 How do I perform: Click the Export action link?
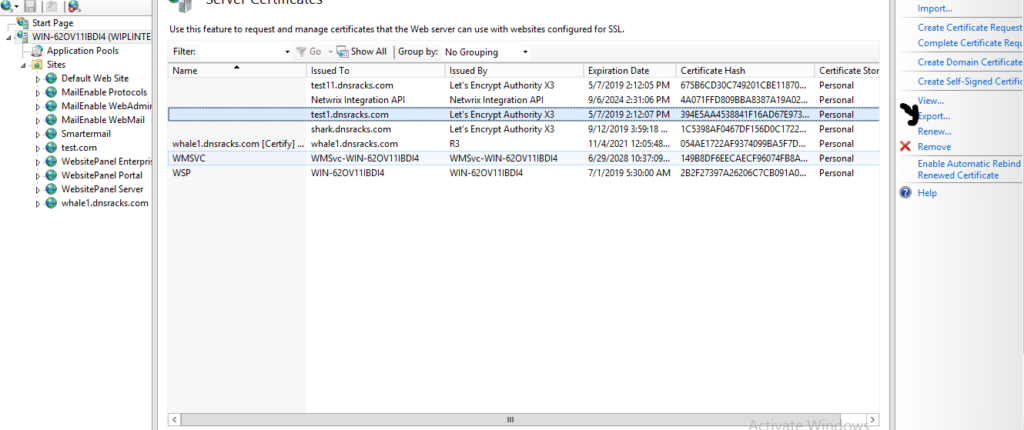tap(934, 116)
